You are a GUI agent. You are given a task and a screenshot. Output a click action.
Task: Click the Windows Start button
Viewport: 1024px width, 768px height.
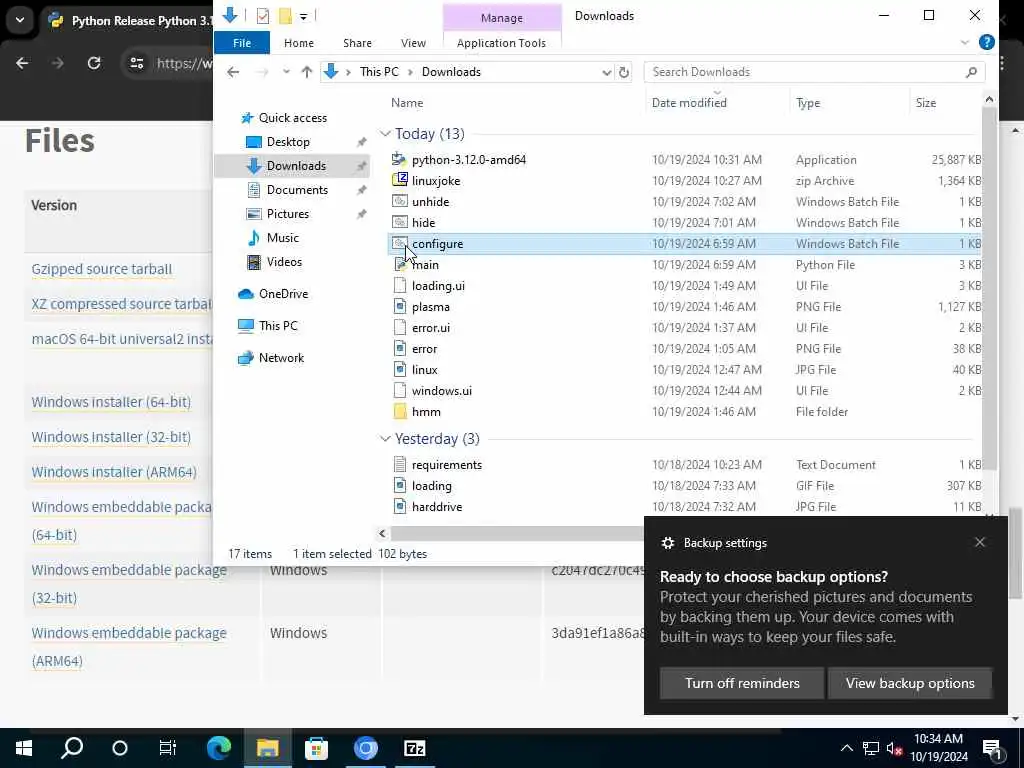(x=24, y=748)
